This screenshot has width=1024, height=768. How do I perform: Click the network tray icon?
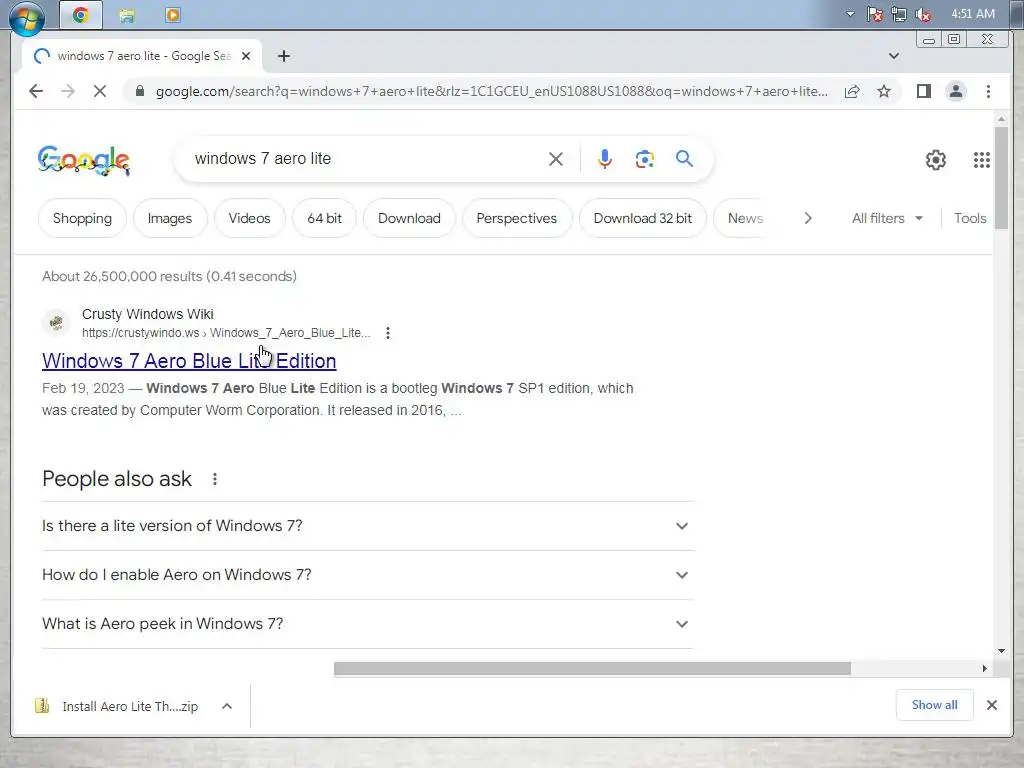[899, 14]
